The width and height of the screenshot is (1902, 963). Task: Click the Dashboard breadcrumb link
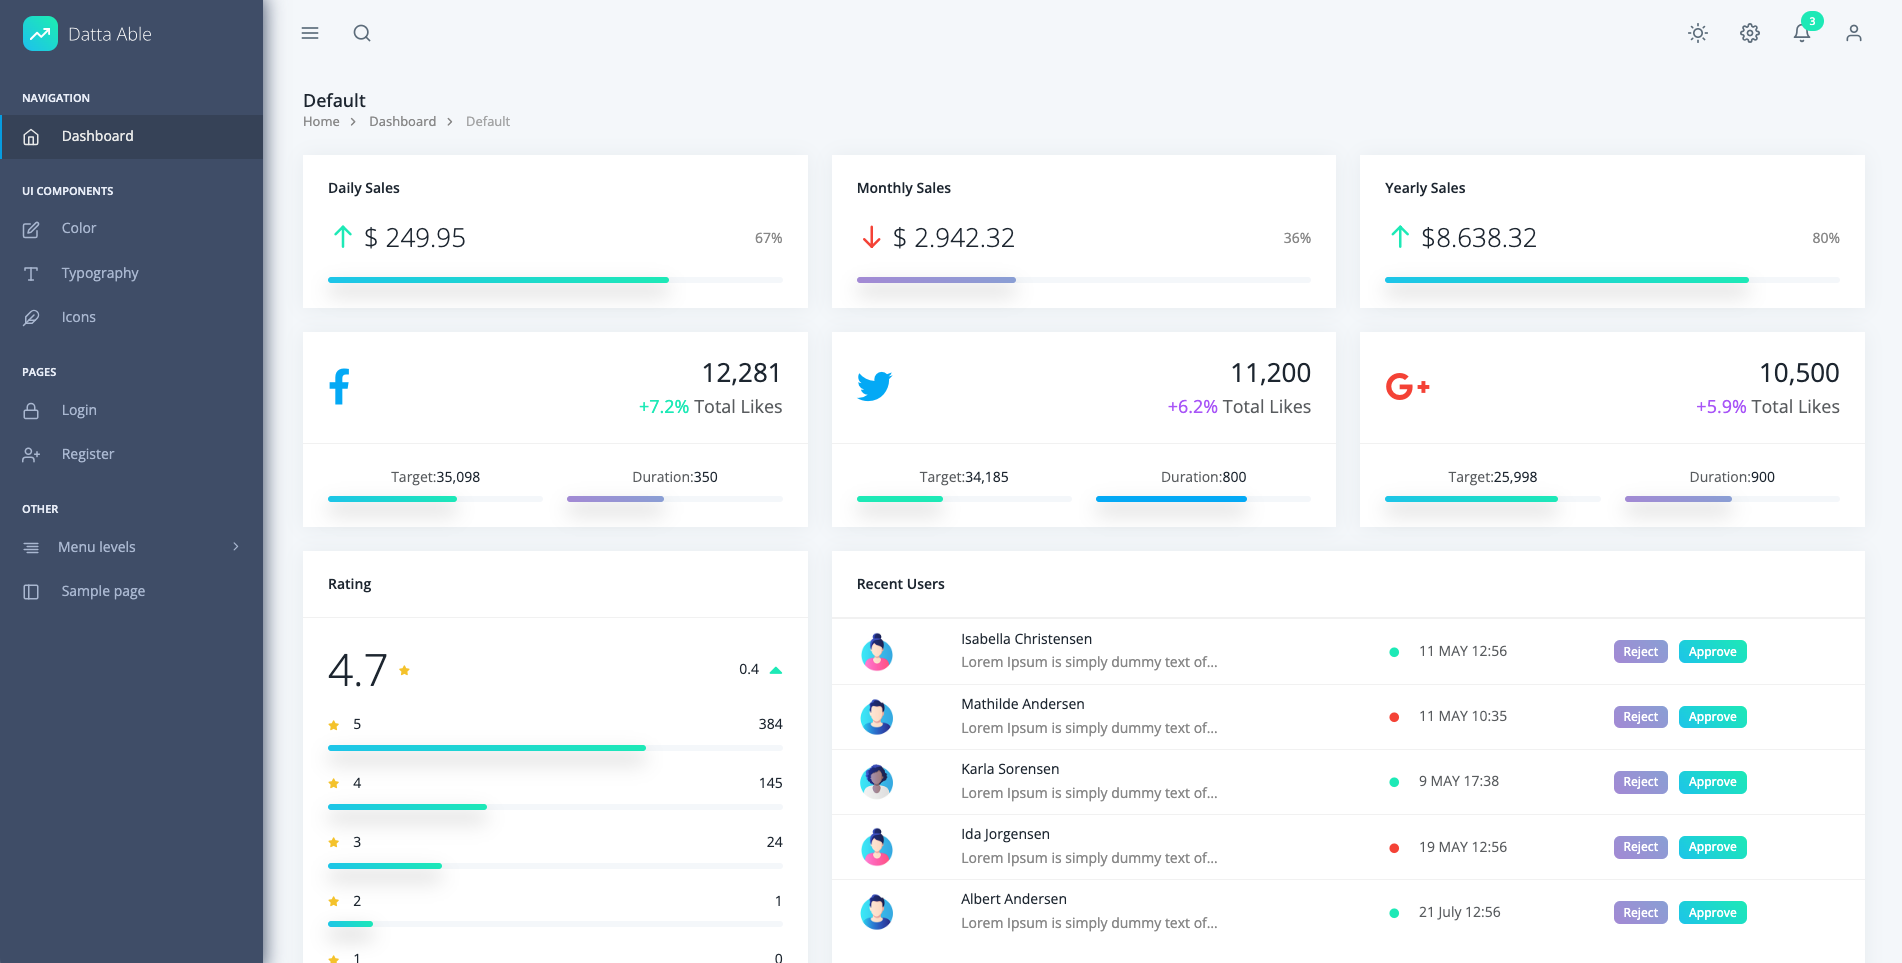pos(402,121)
